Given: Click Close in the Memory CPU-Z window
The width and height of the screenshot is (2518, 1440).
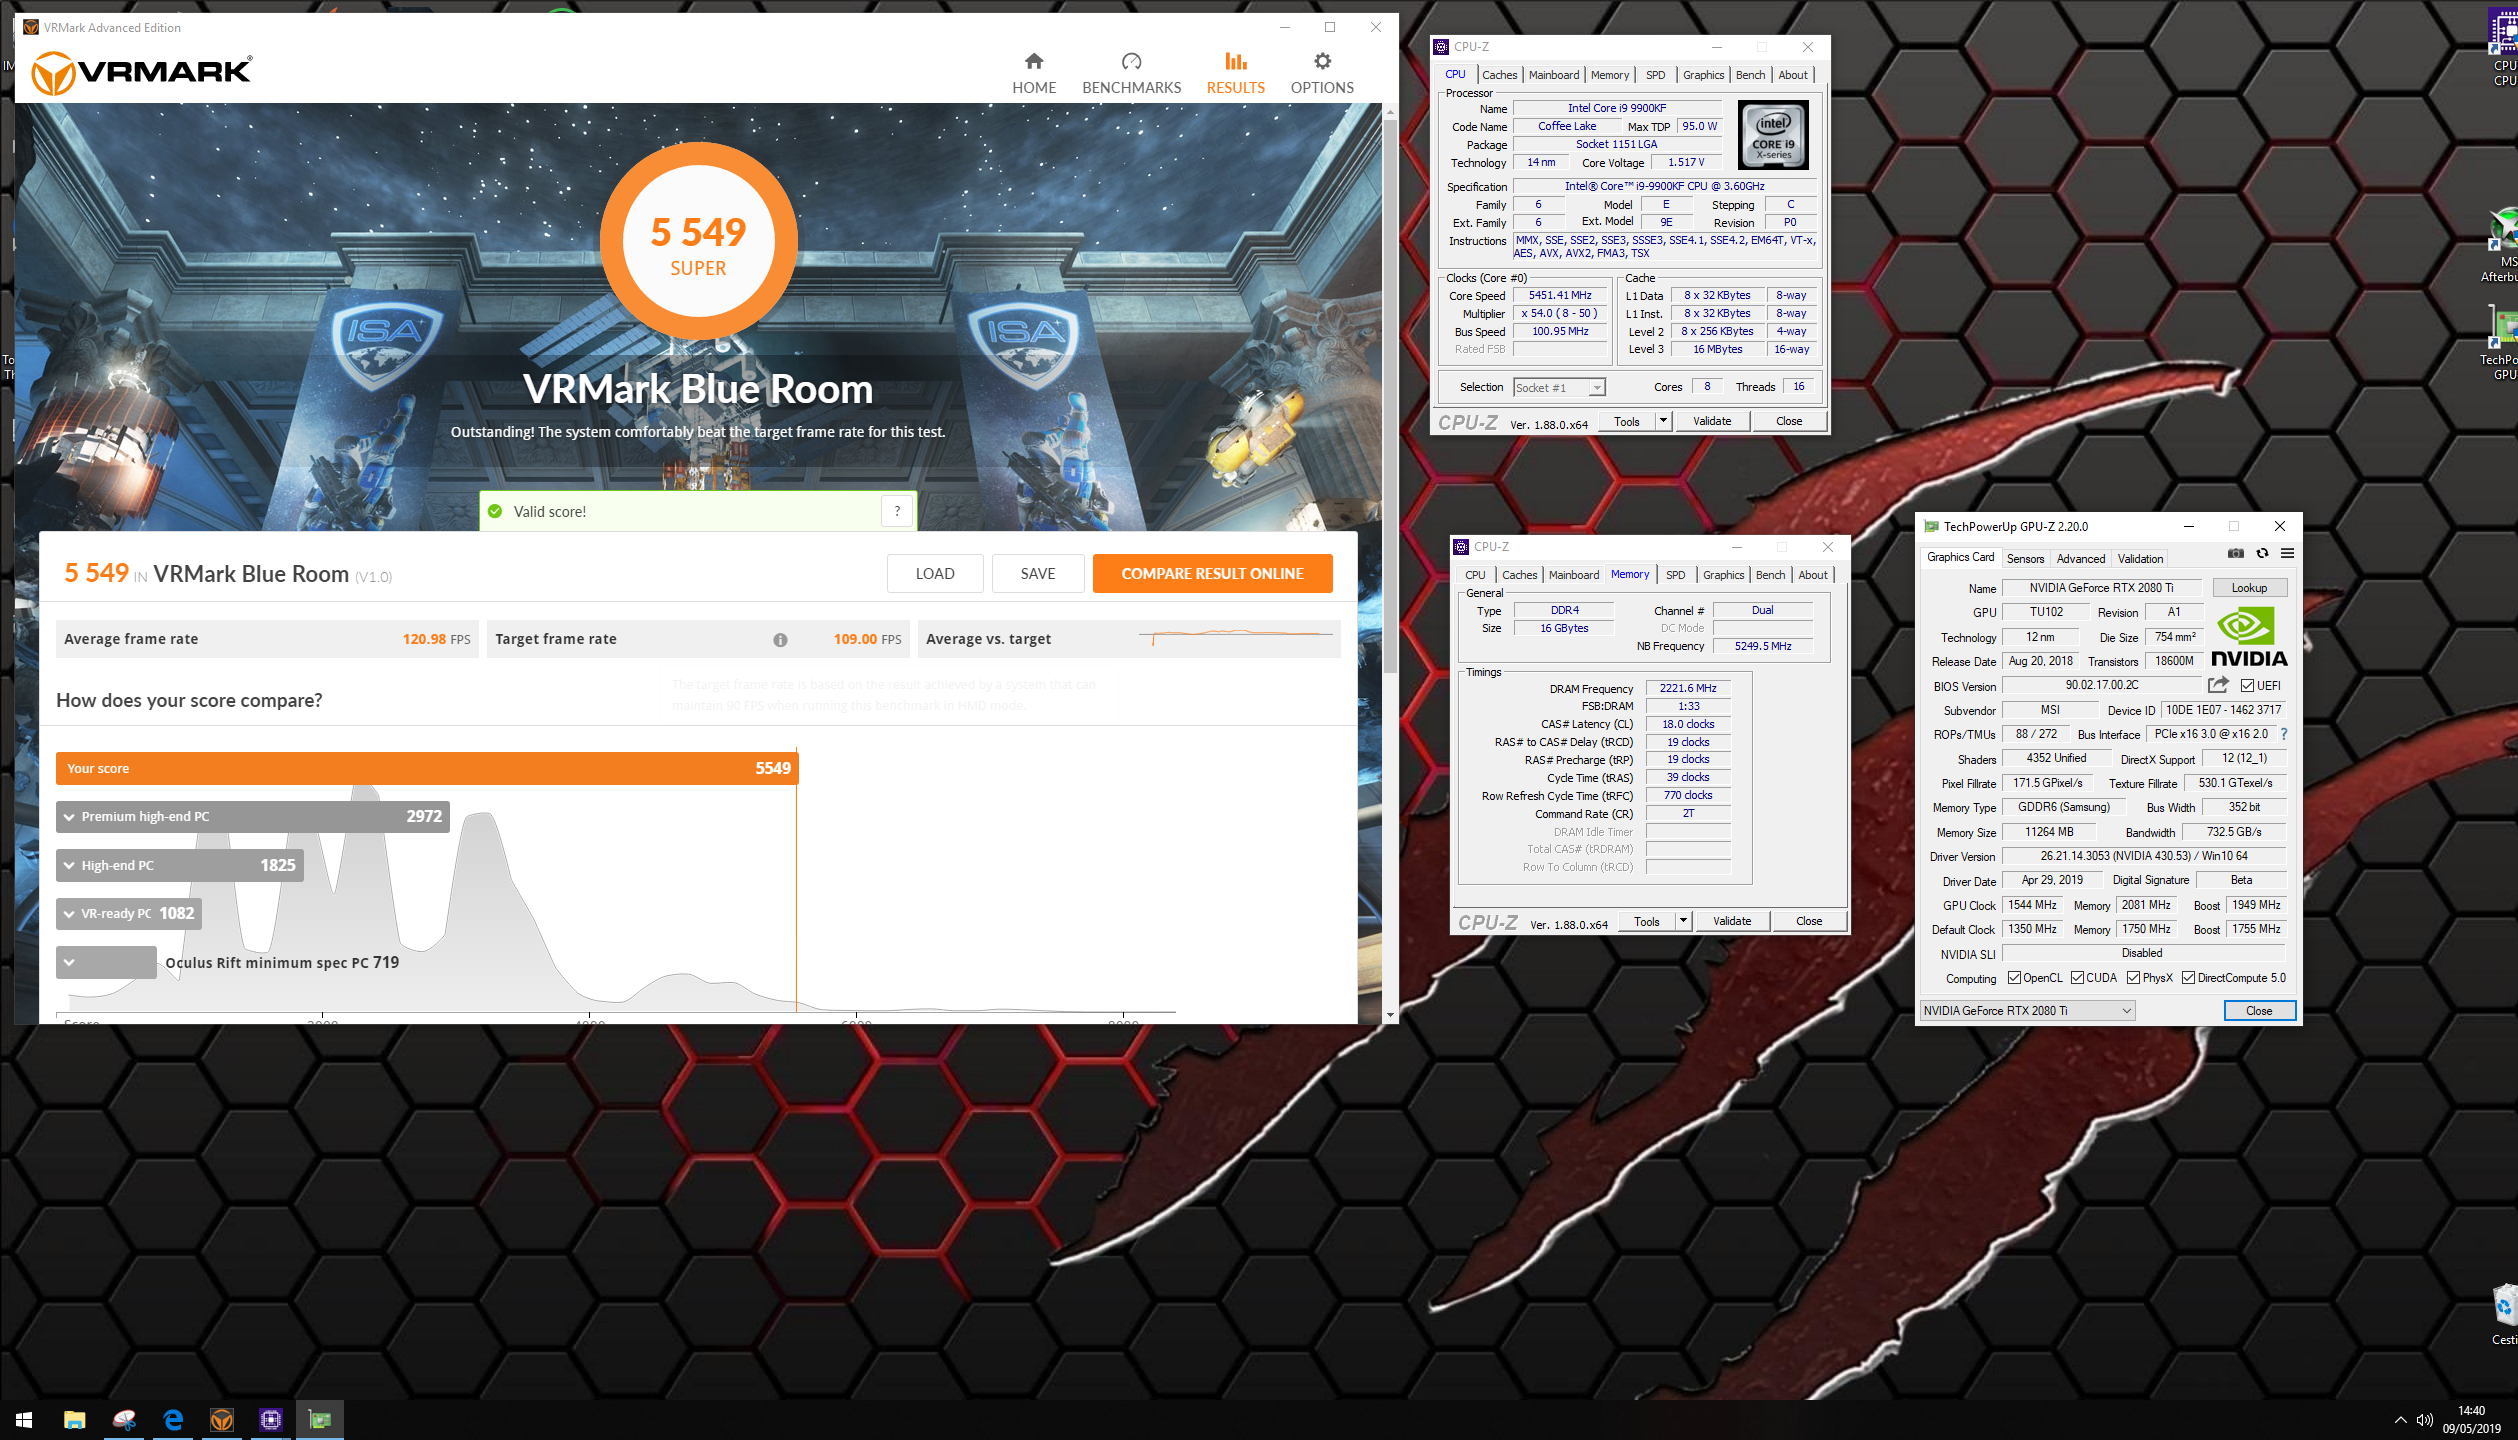Looking at the screenshot, I should click(x=1809, y=921).
